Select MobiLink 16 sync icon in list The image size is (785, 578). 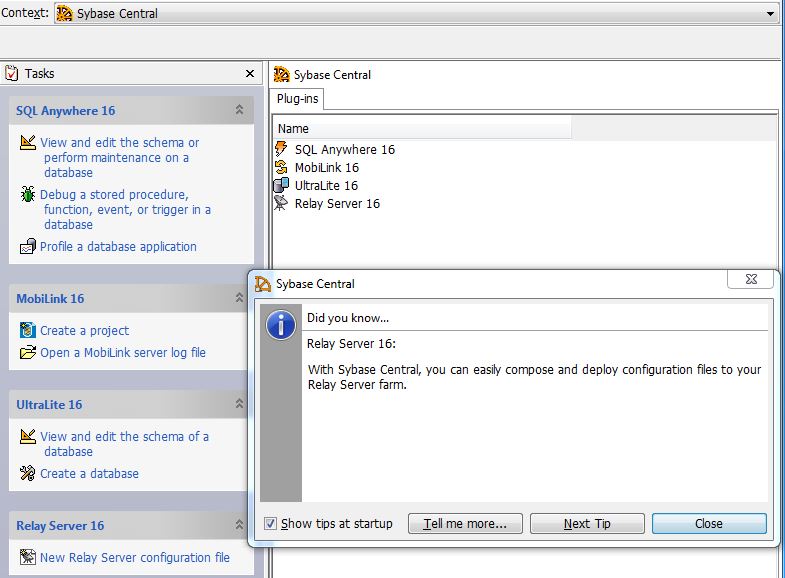click(281, 167)
